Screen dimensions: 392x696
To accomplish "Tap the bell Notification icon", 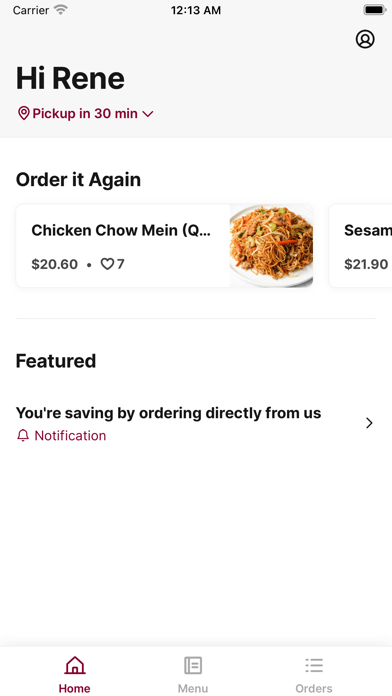I will [x=23, y=436].
